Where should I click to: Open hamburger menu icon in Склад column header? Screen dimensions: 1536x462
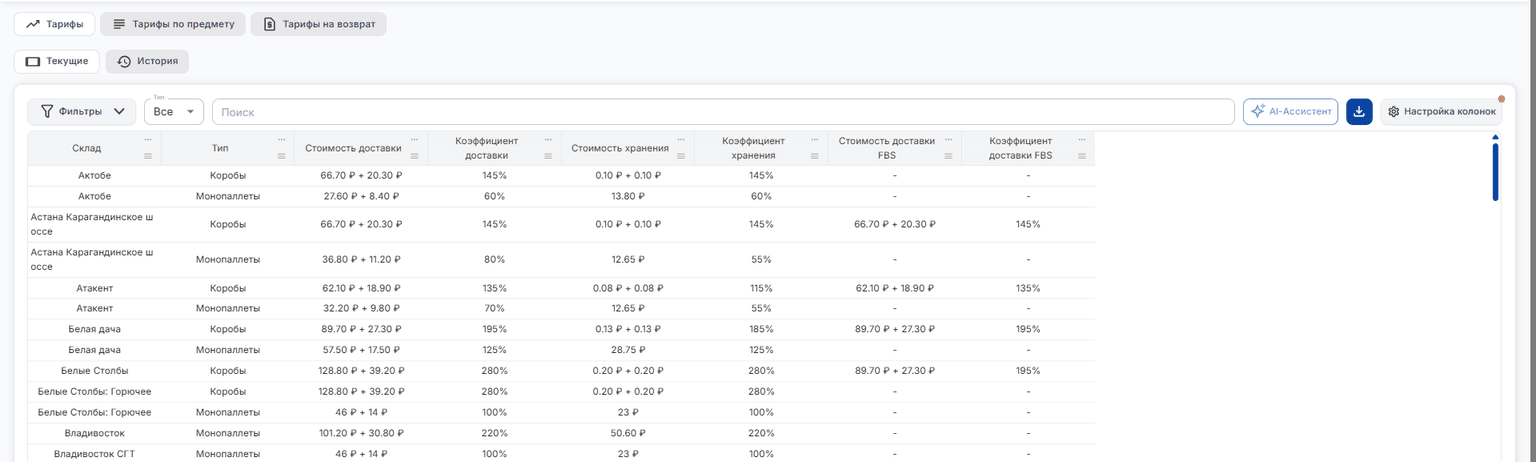148,156
